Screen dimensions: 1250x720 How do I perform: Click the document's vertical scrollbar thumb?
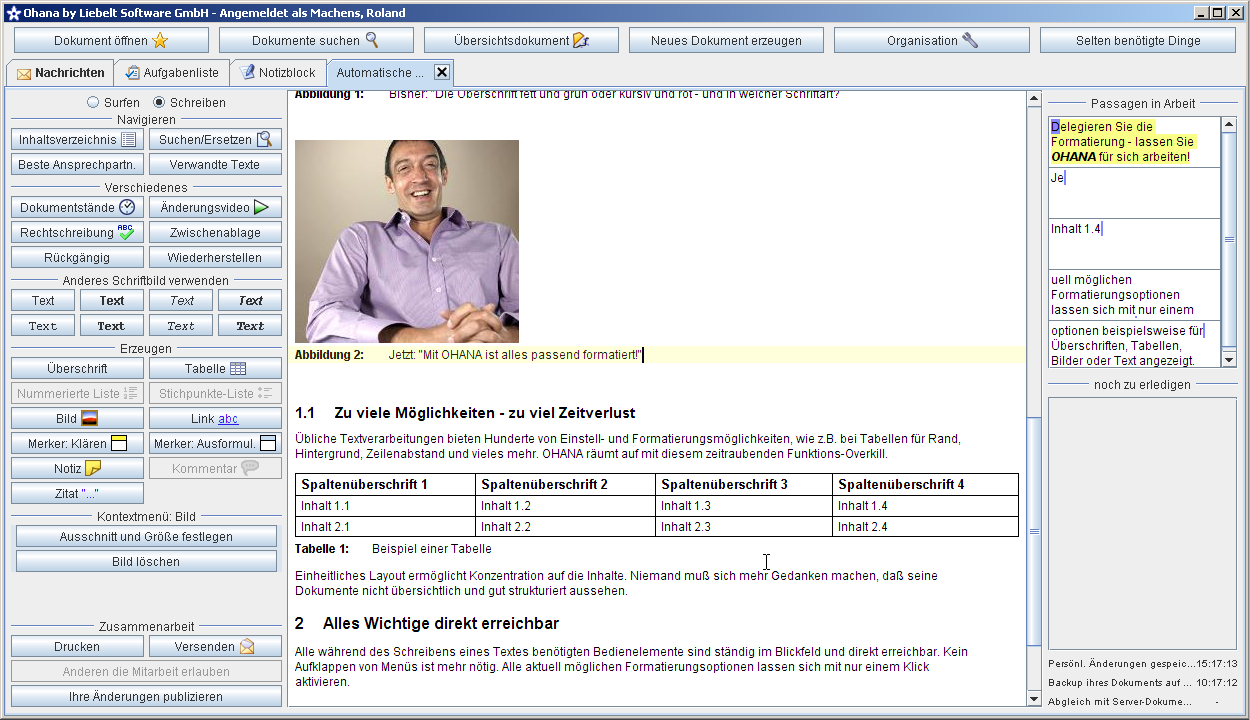click(x=1034, y=530)
